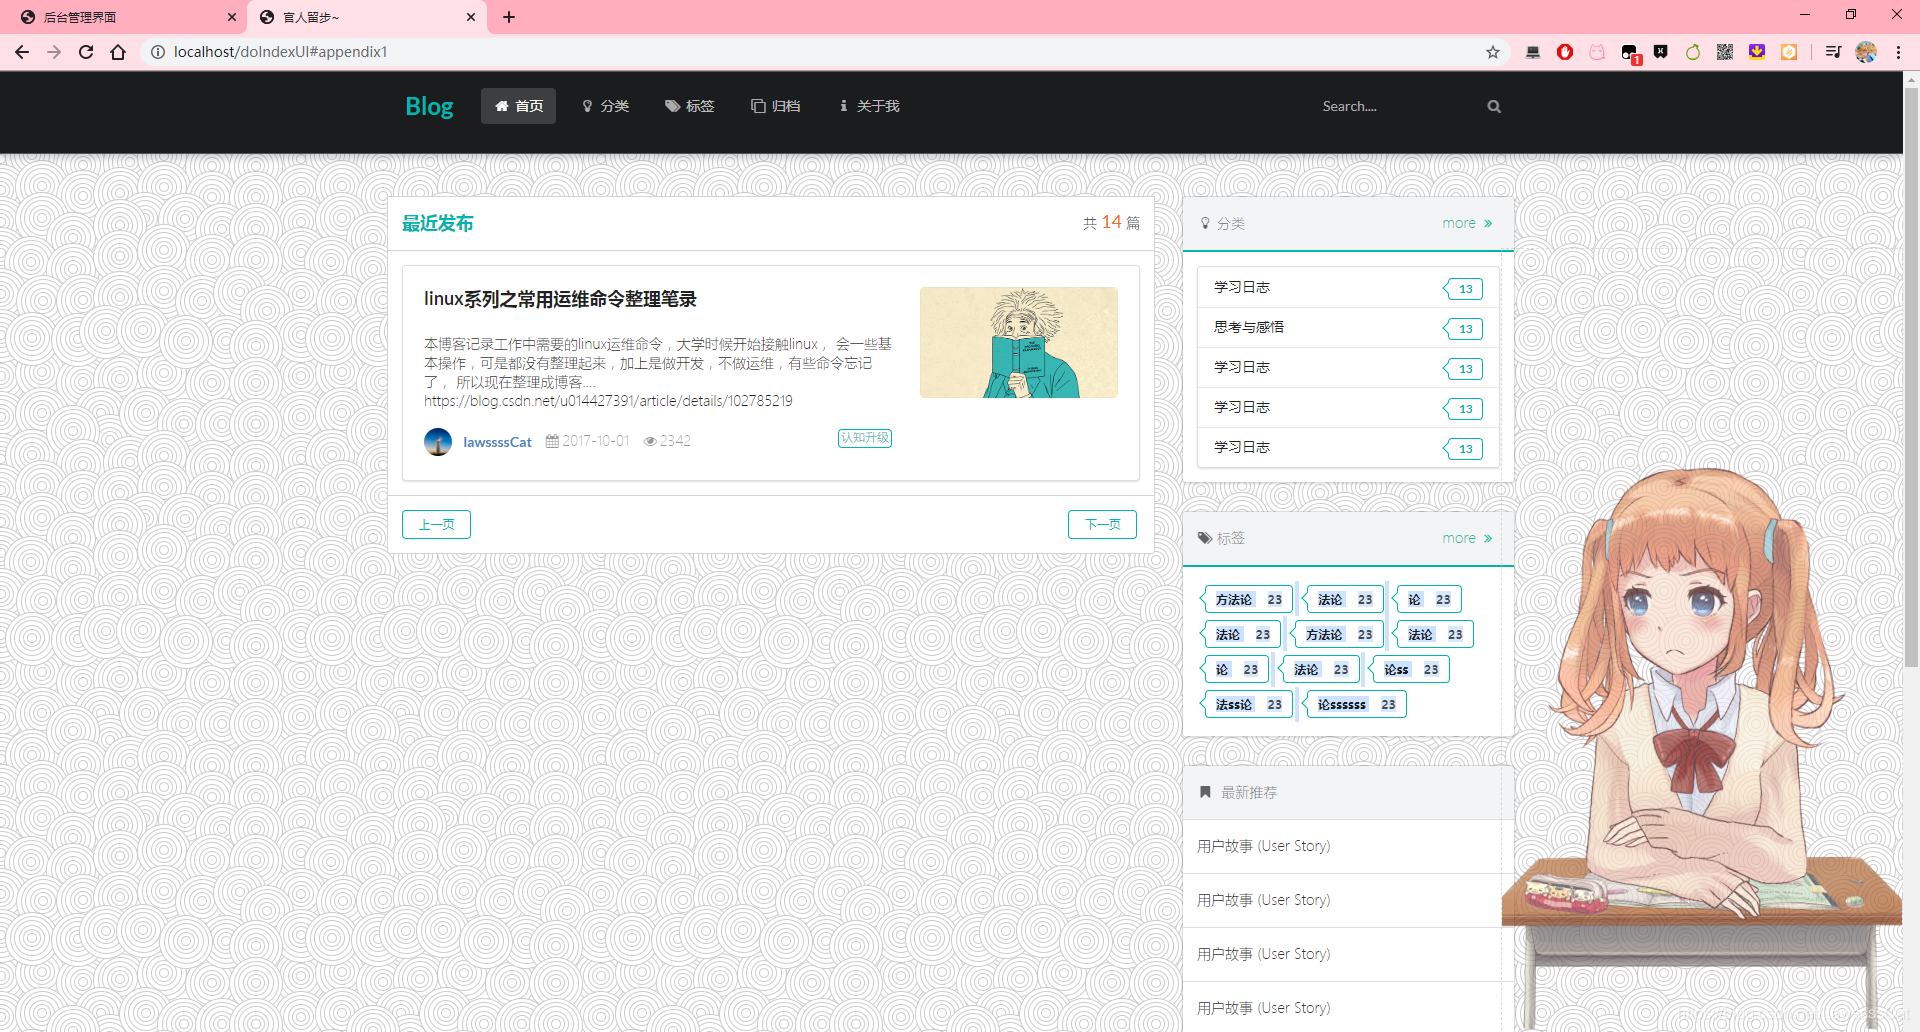Viewport: 1920px width, 1032px height.
Task: Click the browser home icon
Action: [118, 52]
